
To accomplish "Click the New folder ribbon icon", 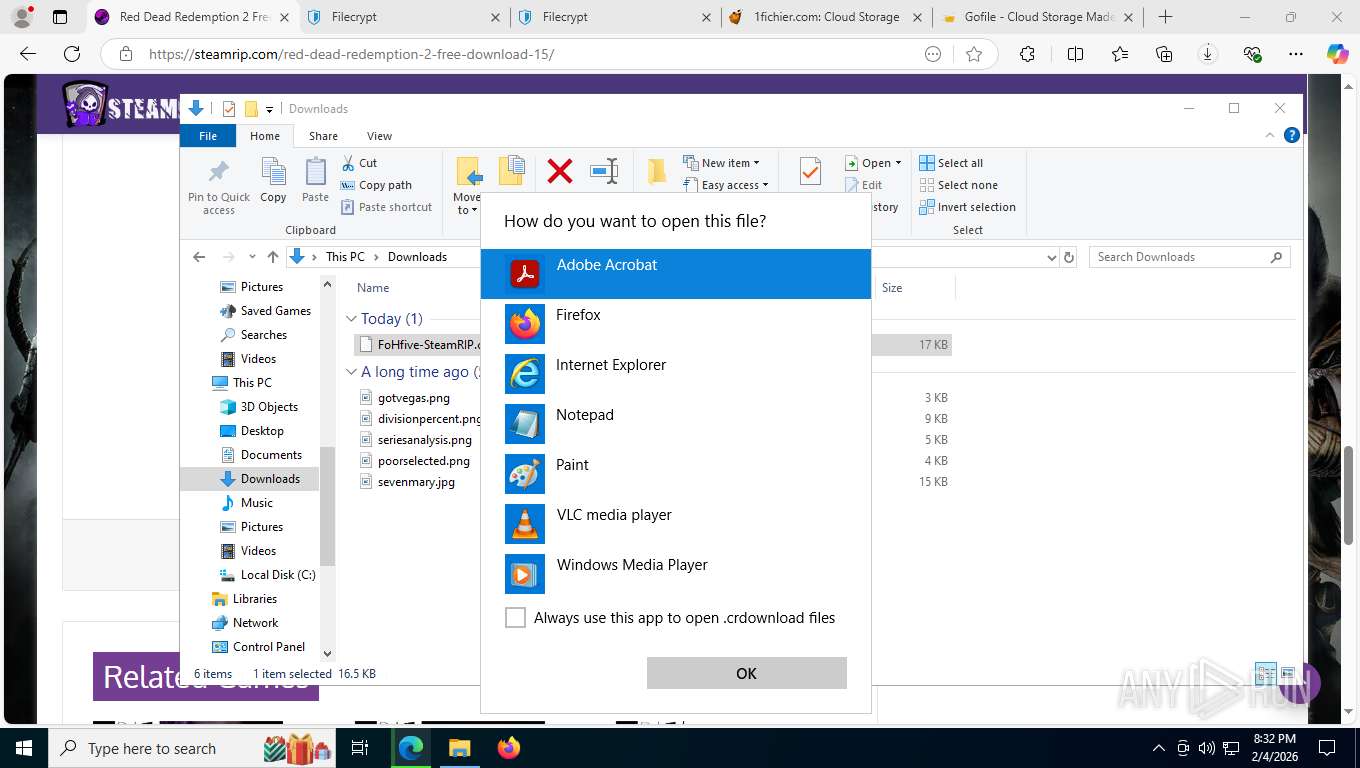I will (656, 171).
